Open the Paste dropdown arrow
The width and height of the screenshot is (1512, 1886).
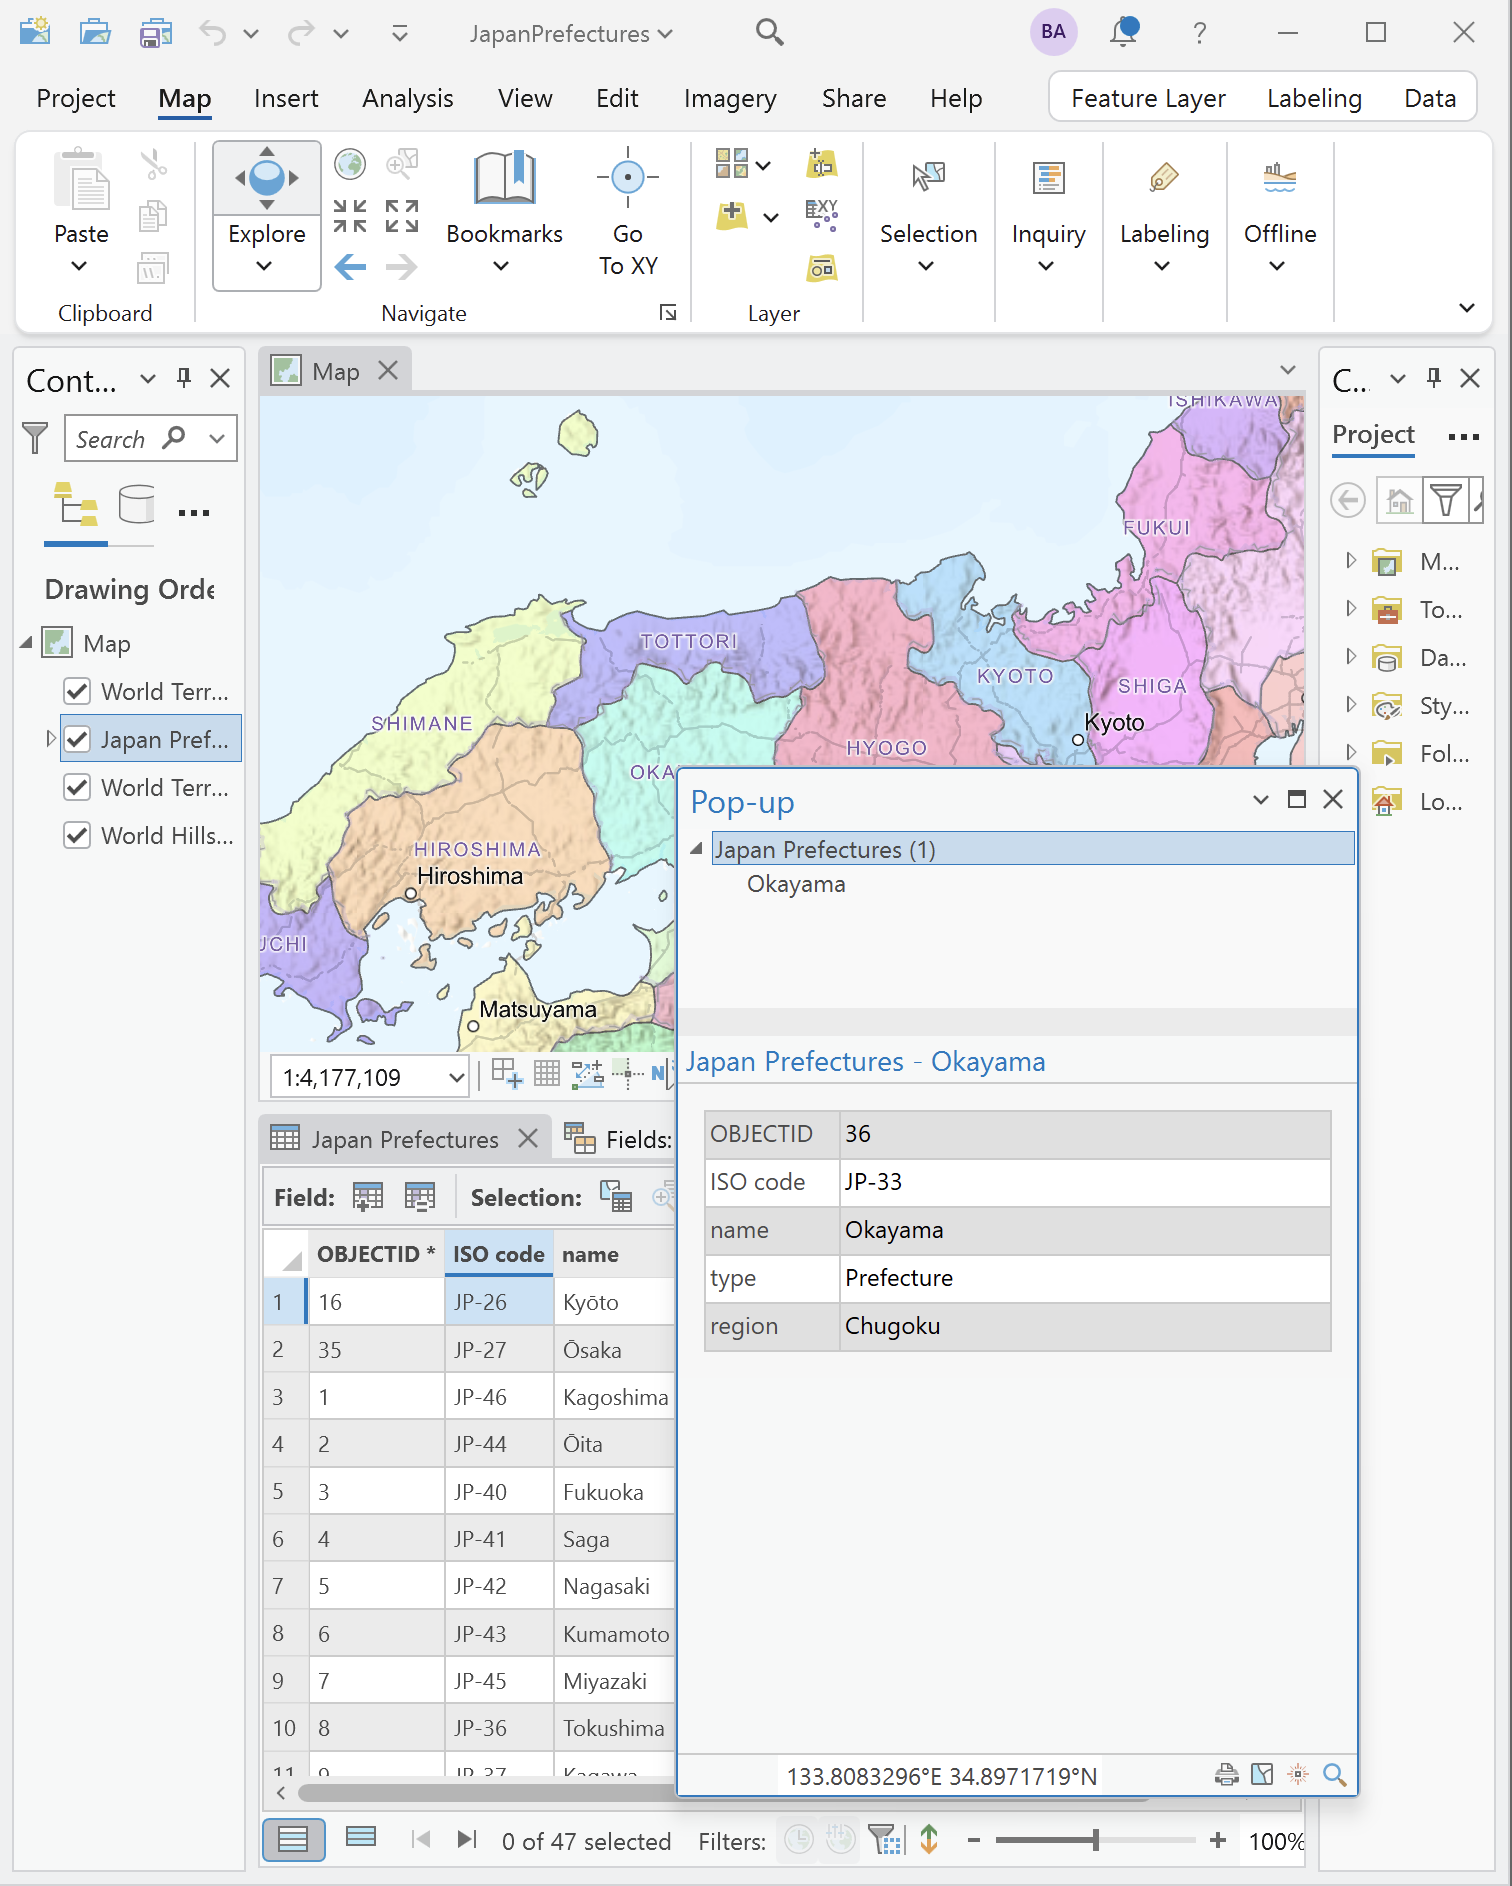pos(79,266)
